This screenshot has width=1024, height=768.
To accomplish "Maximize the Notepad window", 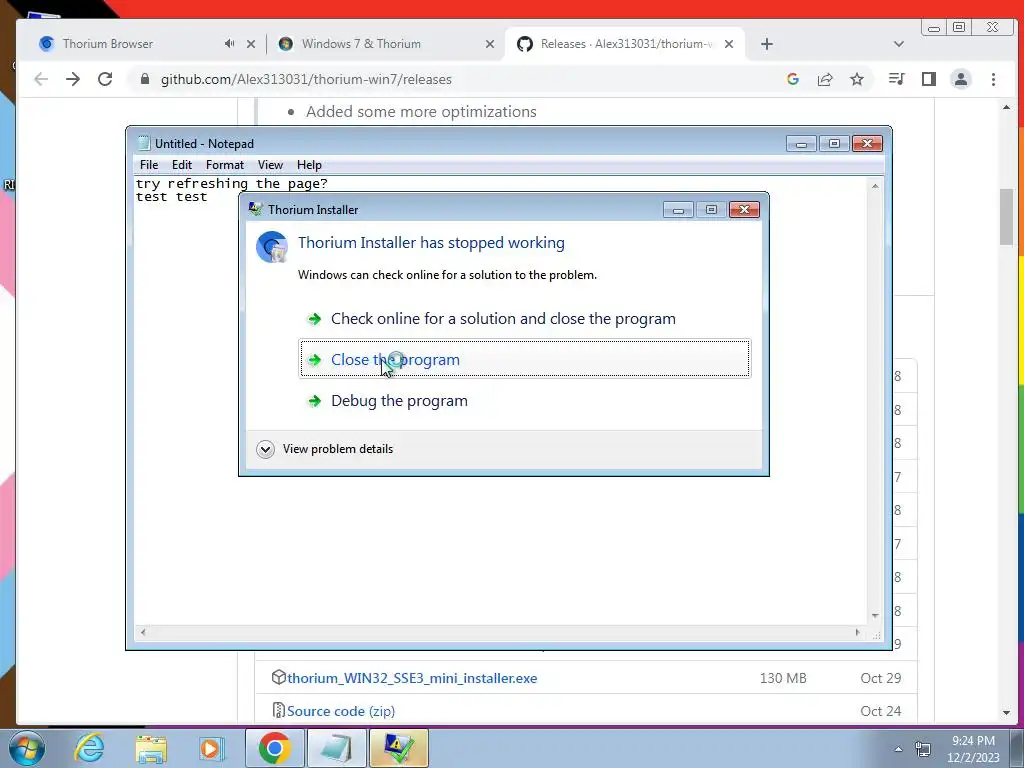I will (x=834, y=144).
